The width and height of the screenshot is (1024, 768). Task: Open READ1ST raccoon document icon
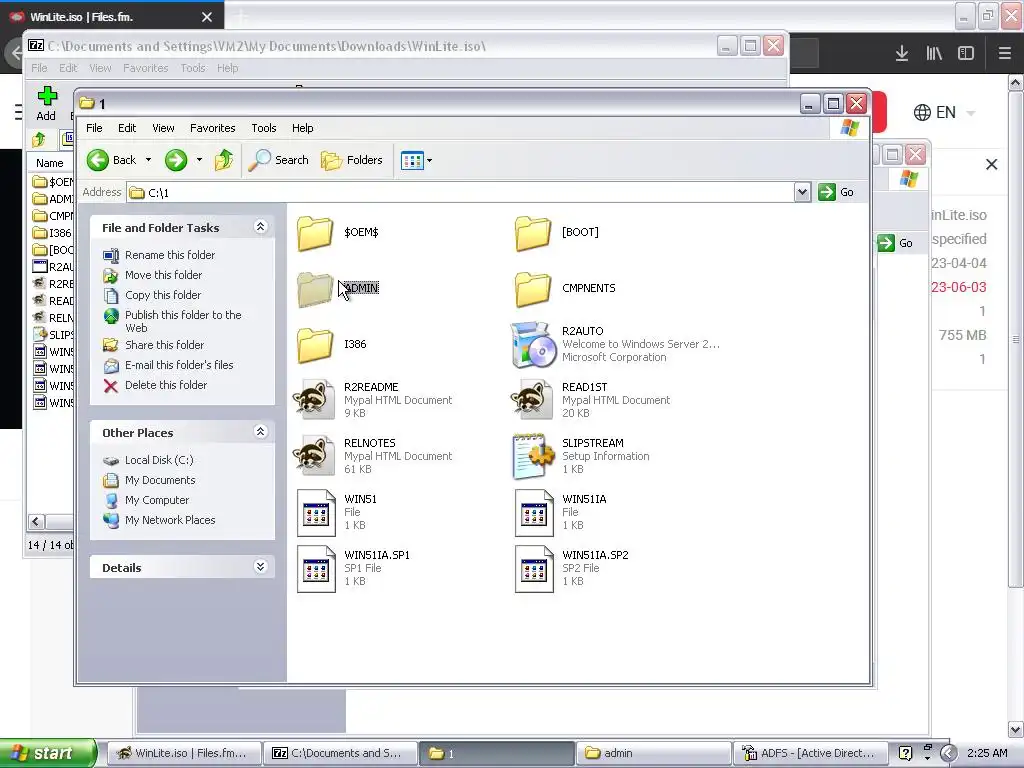(x=532, y=400)
